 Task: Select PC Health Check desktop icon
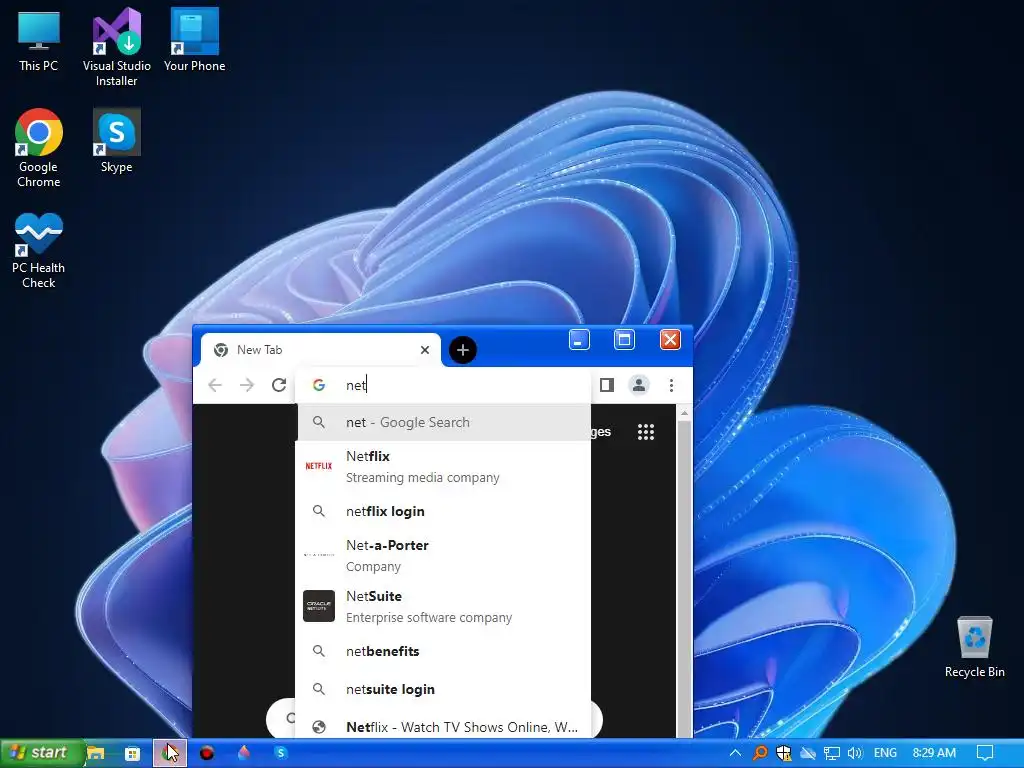click(39, 251)
